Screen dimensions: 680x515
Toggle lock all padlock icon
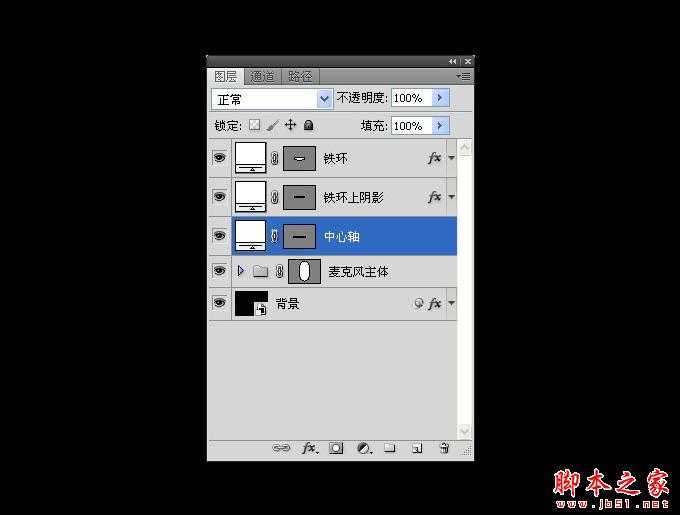pyautogui.click(x=308, y=125)
